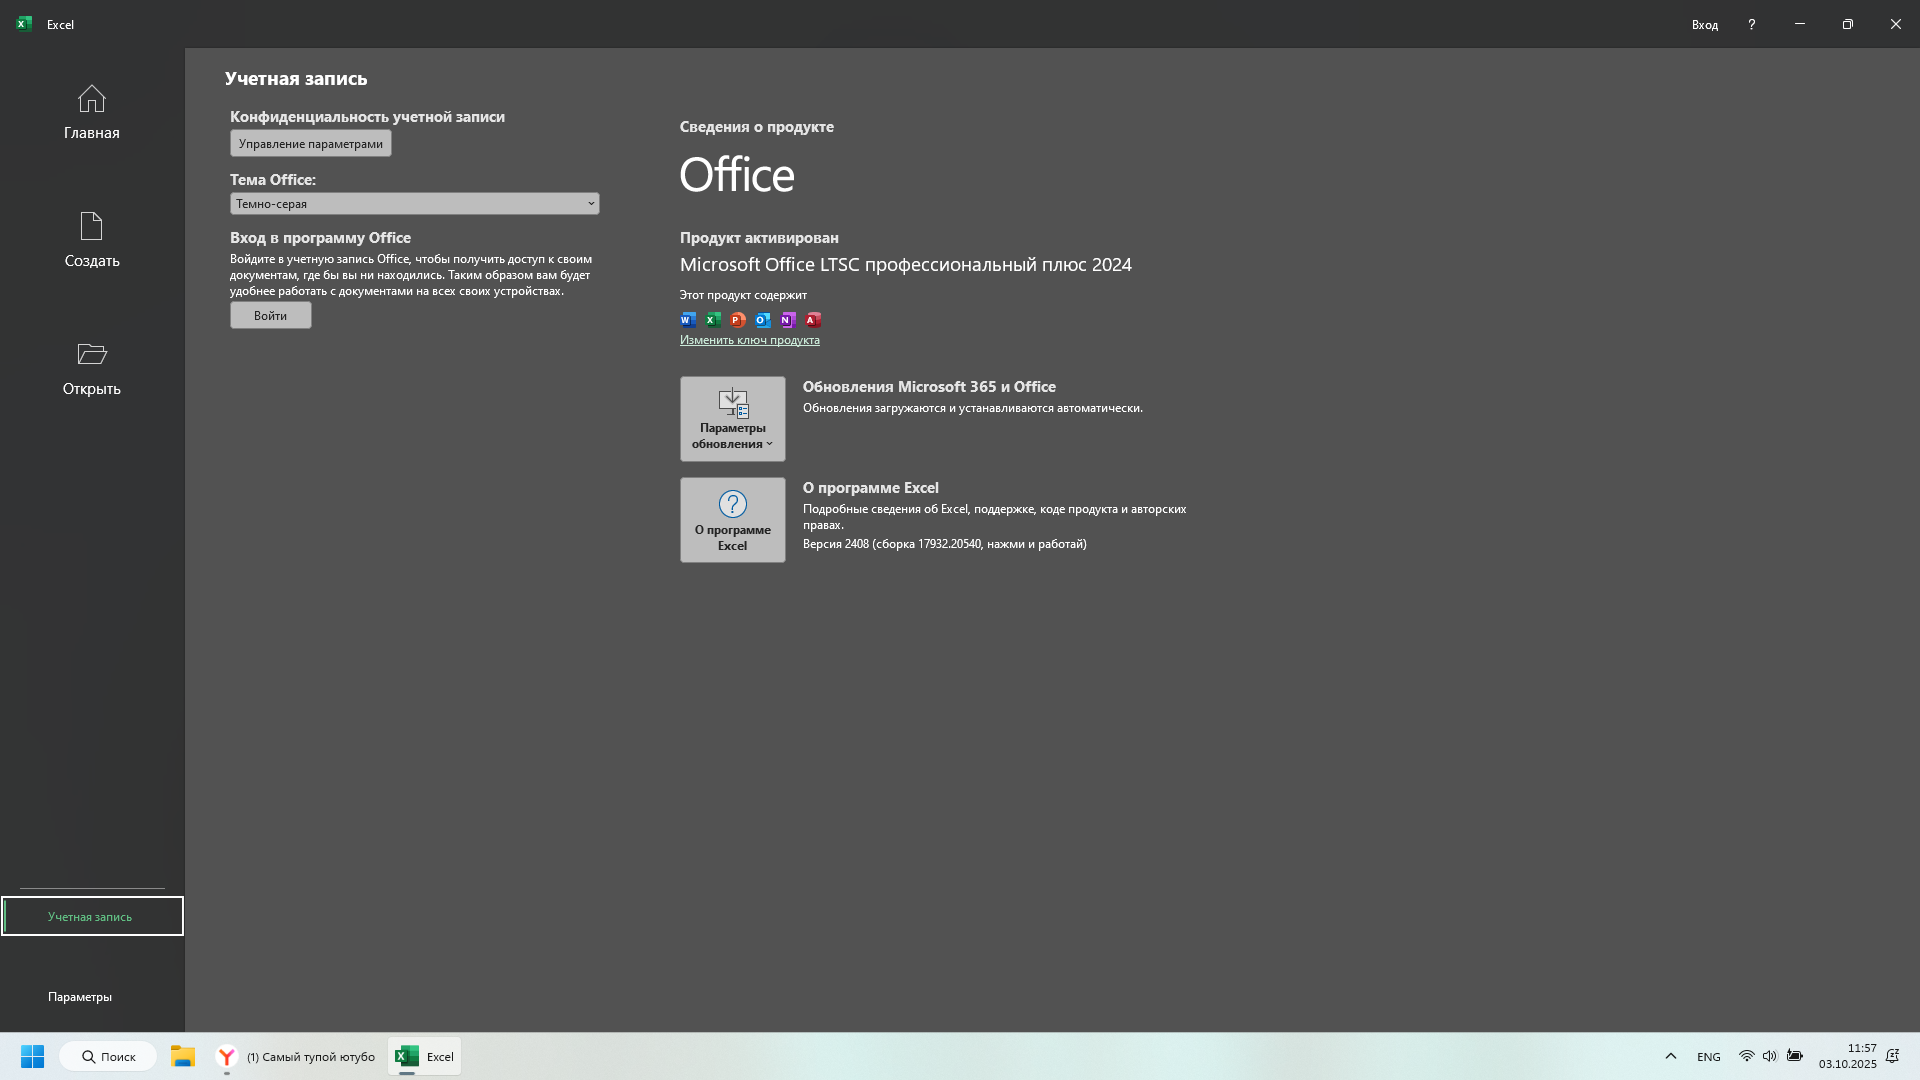Screen dimensions: 1920x1080
Task: Click the Access icon in product list
Action: tap(813, 320)
